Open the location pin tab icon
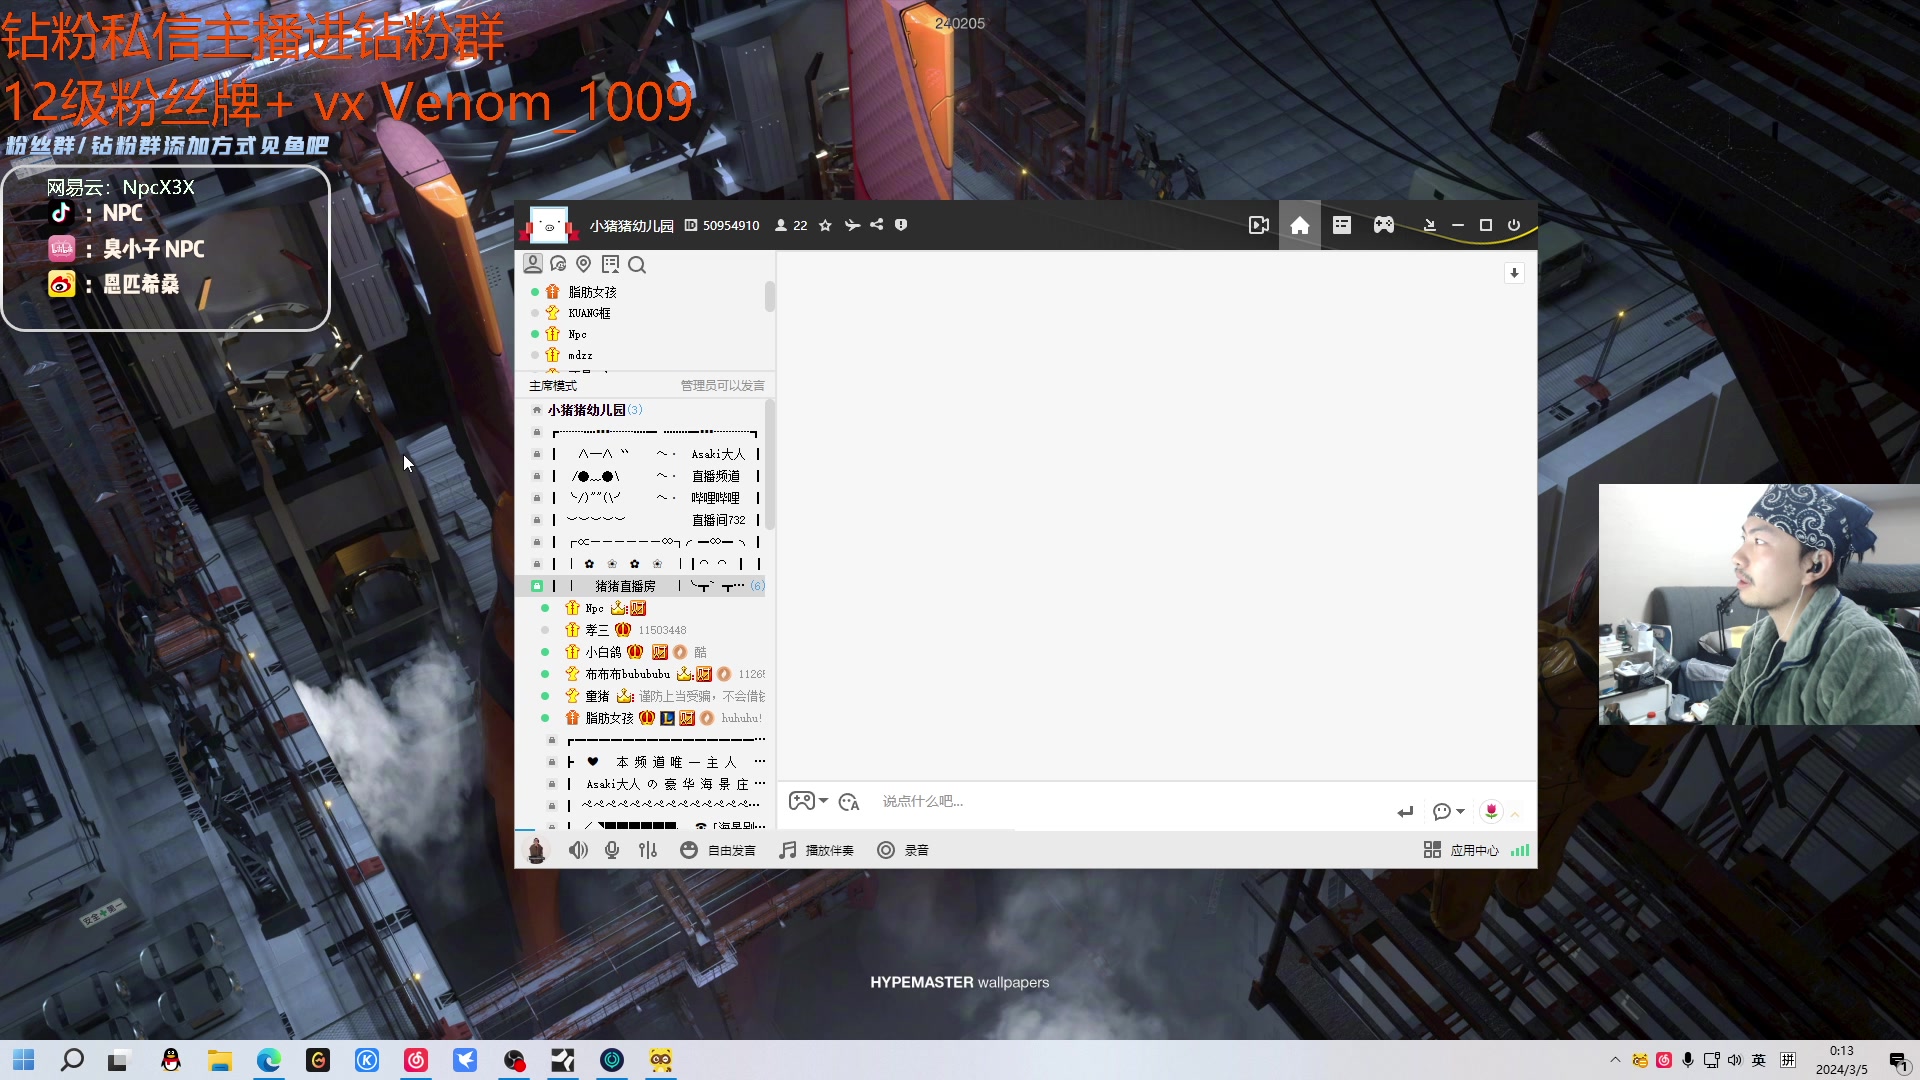Screen dimensions: 1920x1080 (x=584, y=264)
